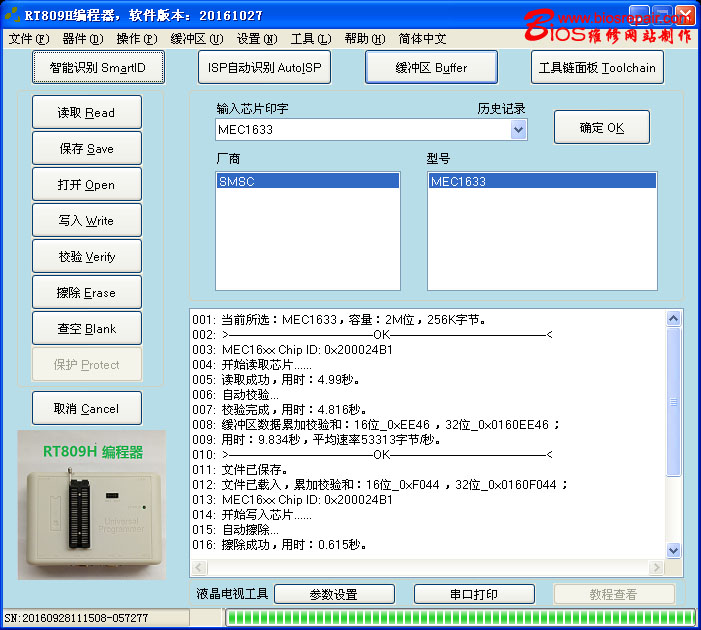Image resolution: width=701 pixels, height=630 pixels.
Task: Open the Toolchain panel button
Action: tap(597, 68)
